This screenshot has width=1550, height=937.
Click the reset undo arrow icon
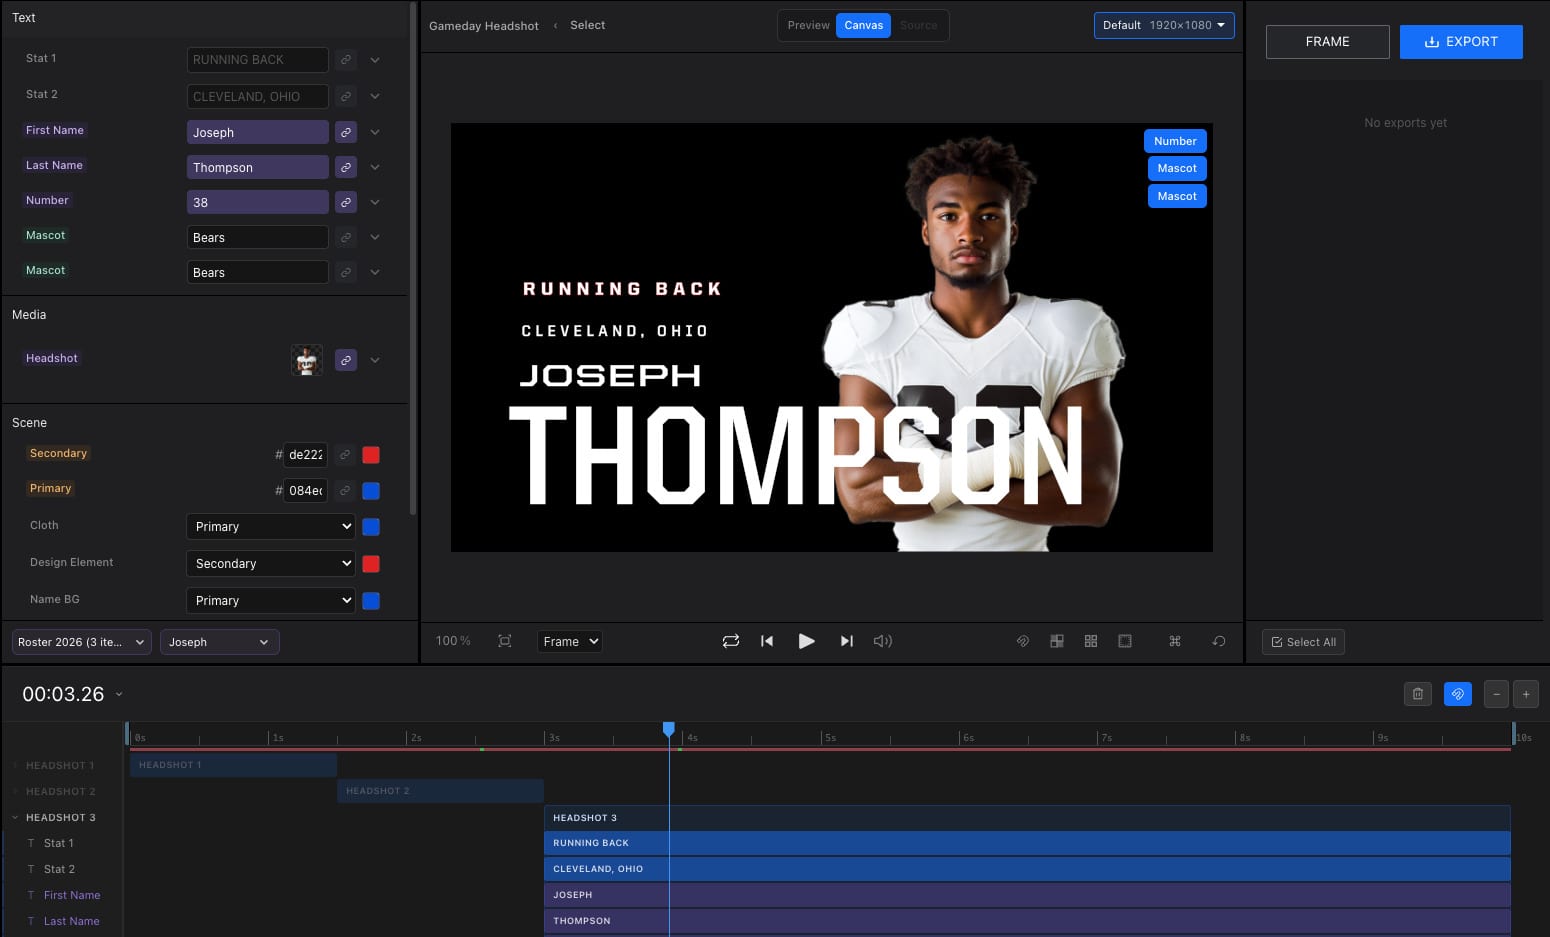tap(1219, 641)
